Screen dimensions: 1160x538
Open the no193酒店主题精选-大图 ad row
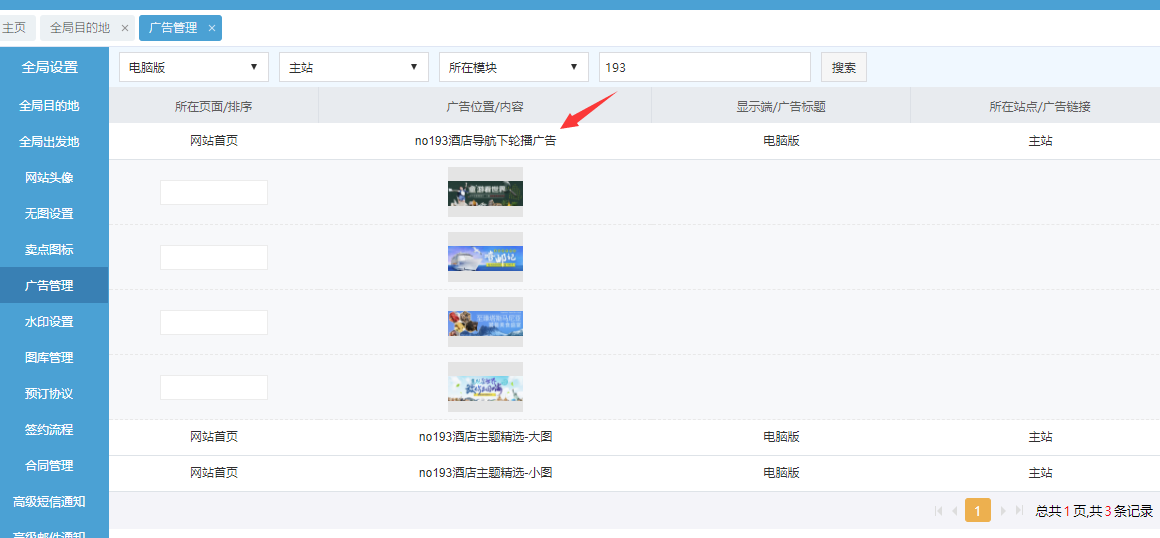[485, 437]
